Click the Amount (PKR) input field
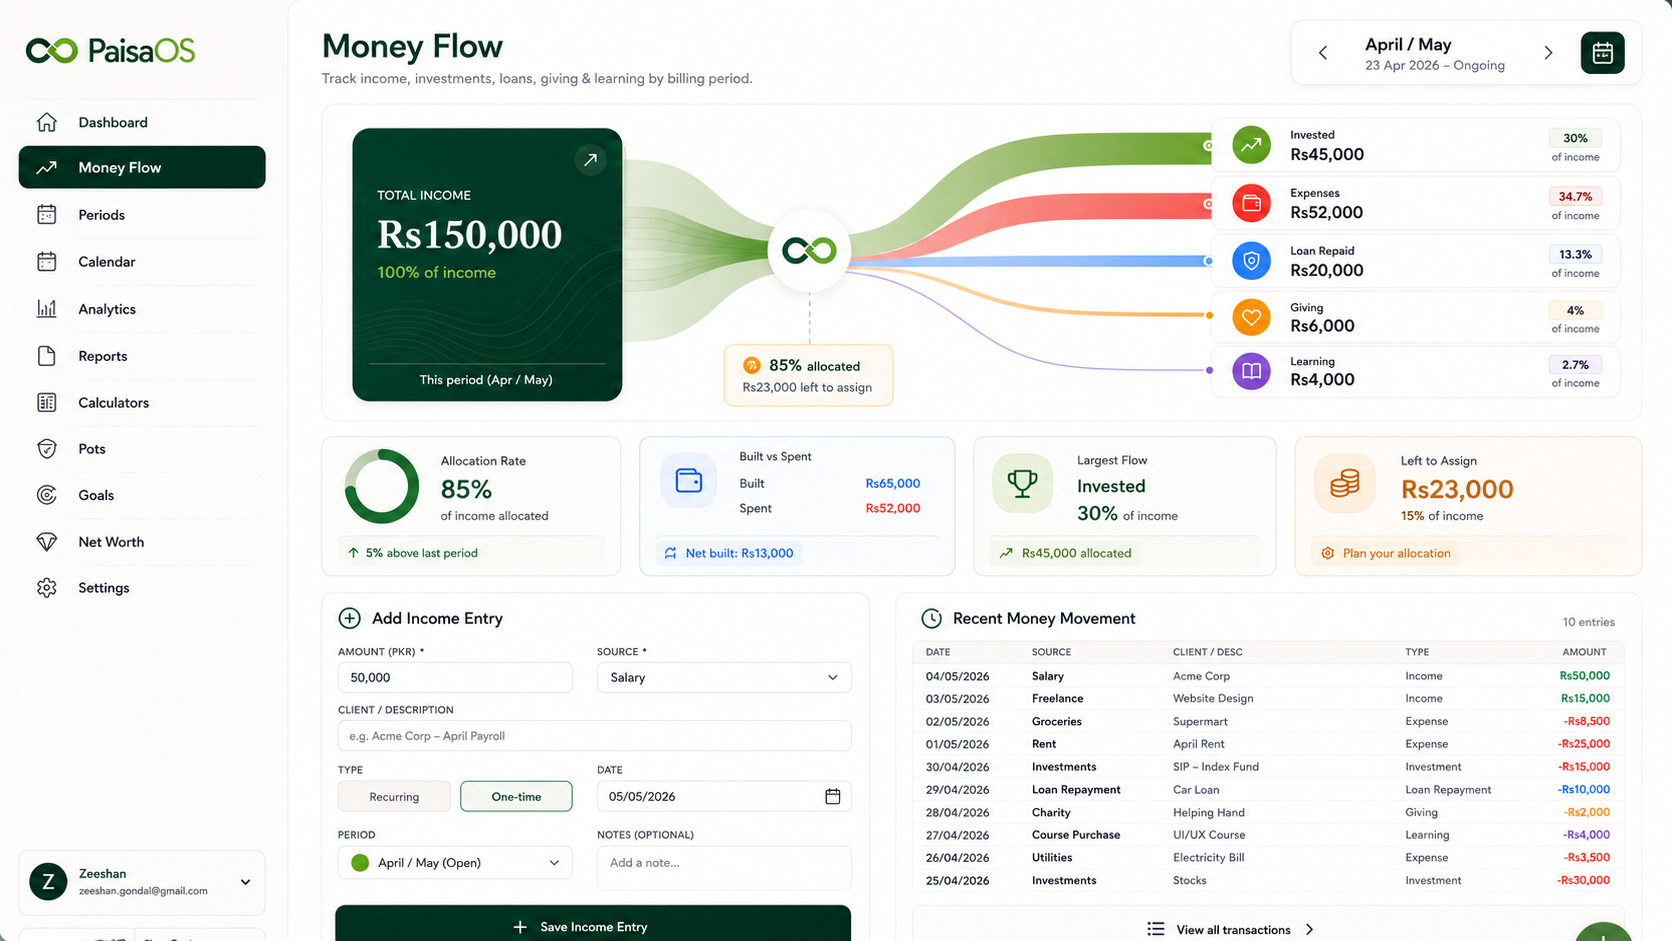 (455, 677)
